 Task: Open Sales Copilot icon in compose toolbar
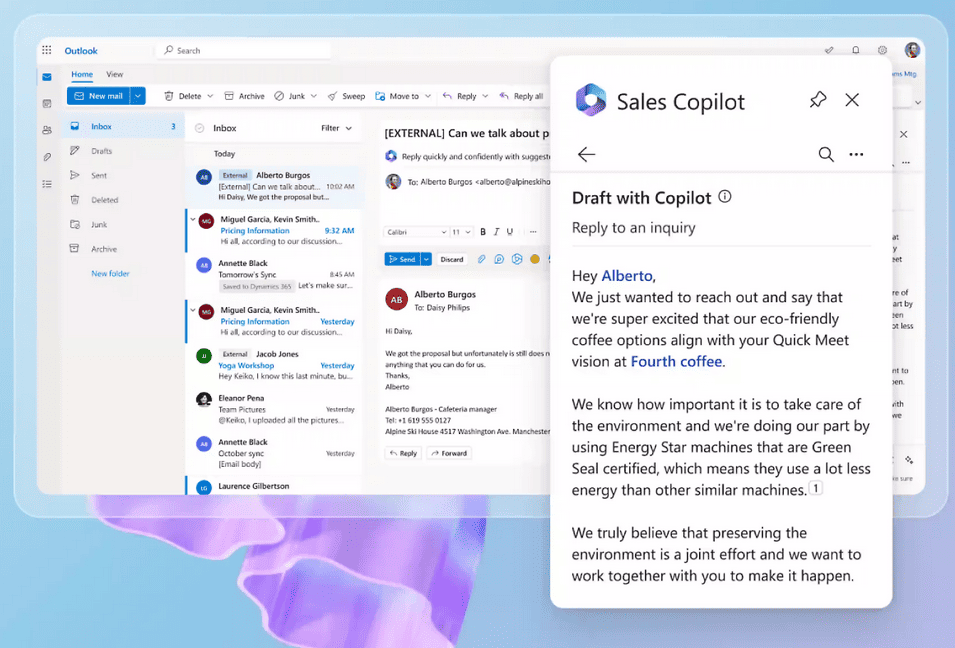[517, 259]
